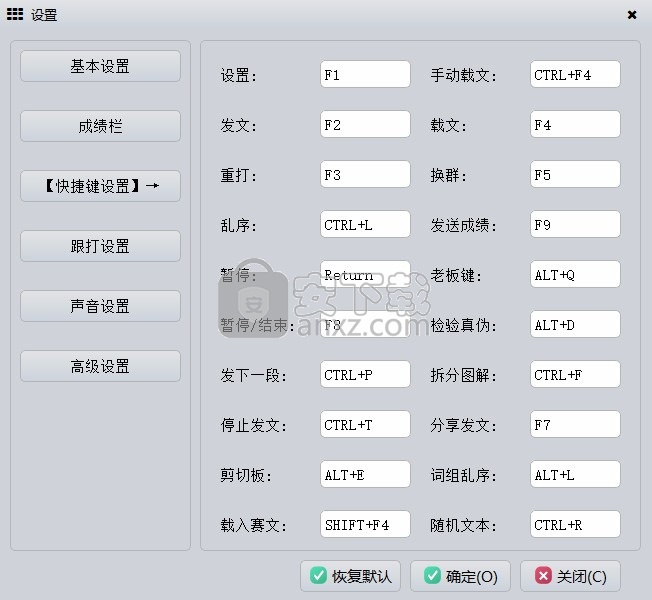
Task: Confirm settings with 确定(O) button
Action: [460, 576]
